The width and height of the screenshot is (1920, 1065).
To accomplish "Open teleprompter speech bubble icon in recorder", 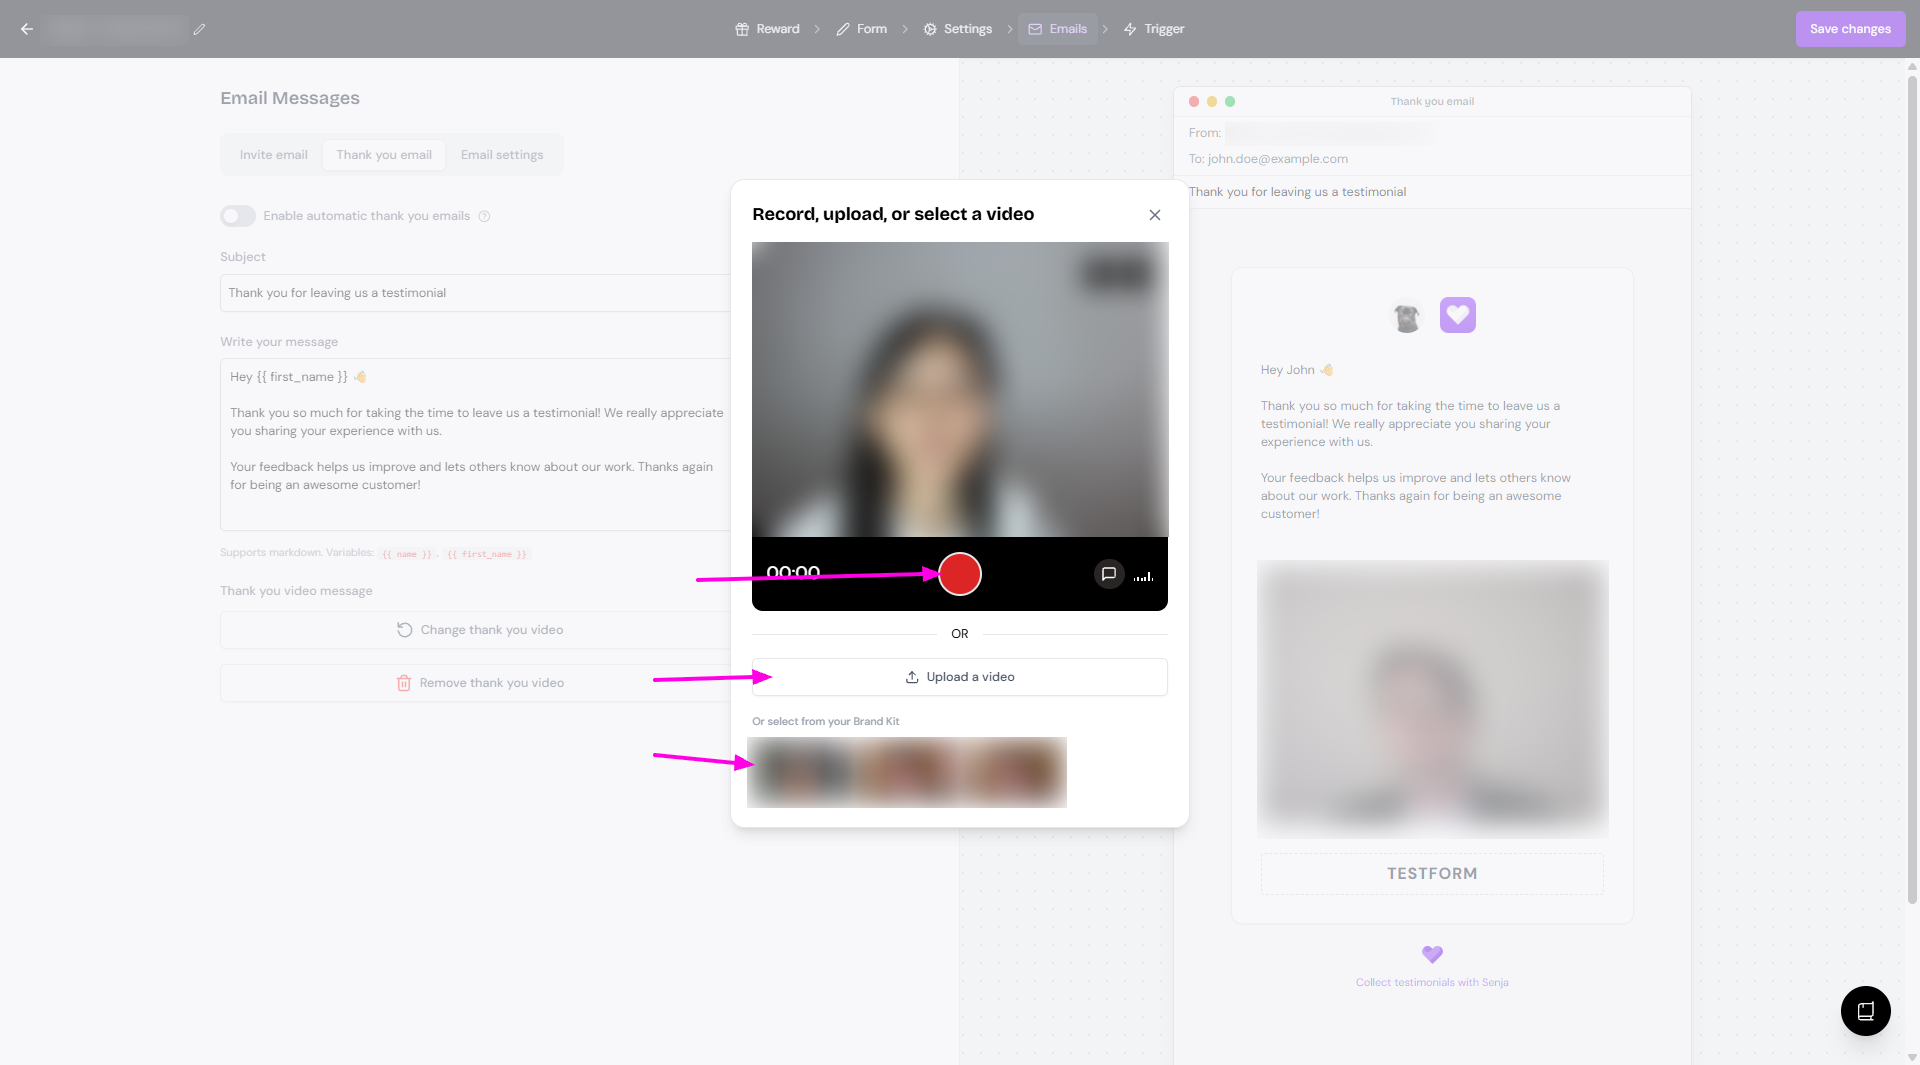I will coord(1108,574).
